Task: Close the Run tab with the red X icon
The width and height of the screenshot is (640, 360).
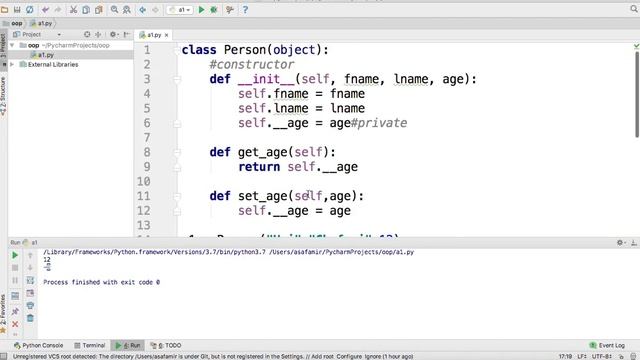Action: [15, 324]
